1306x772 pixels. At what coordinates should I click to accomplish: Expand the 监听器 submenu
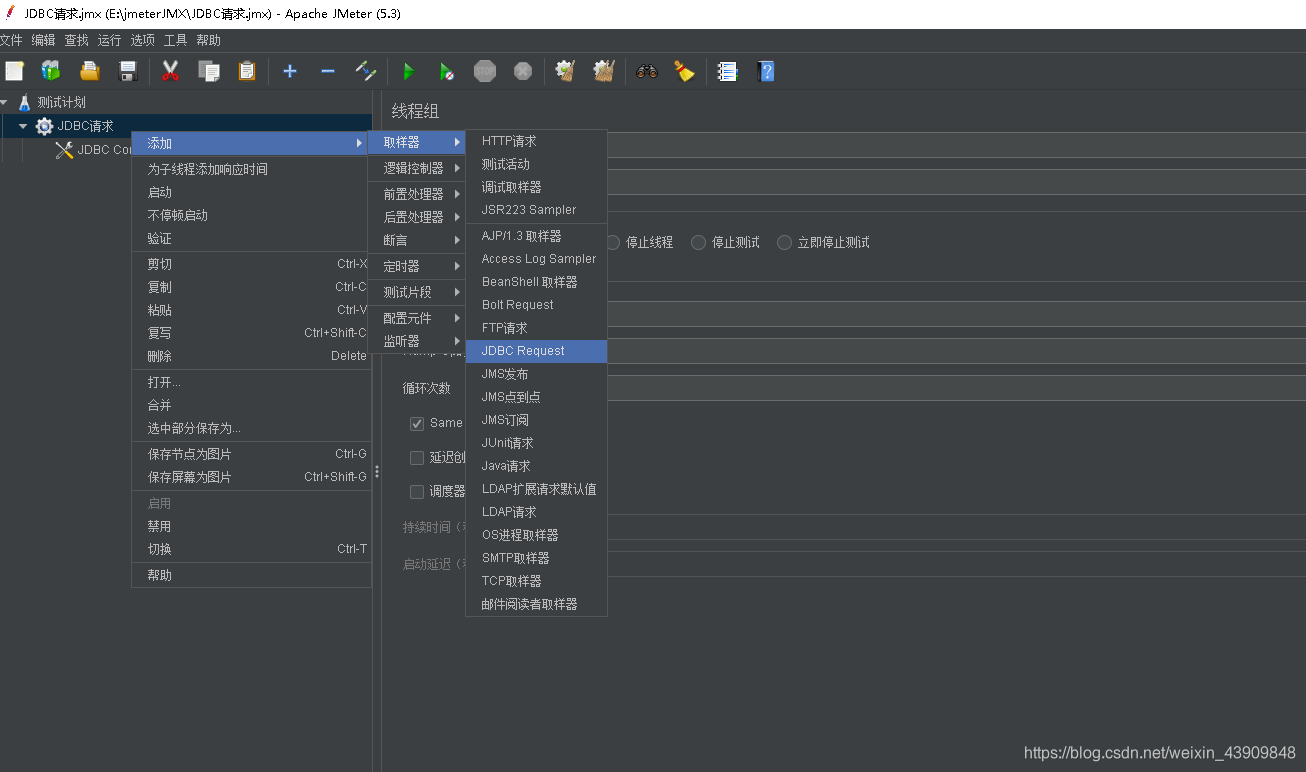tap(418, 341)
